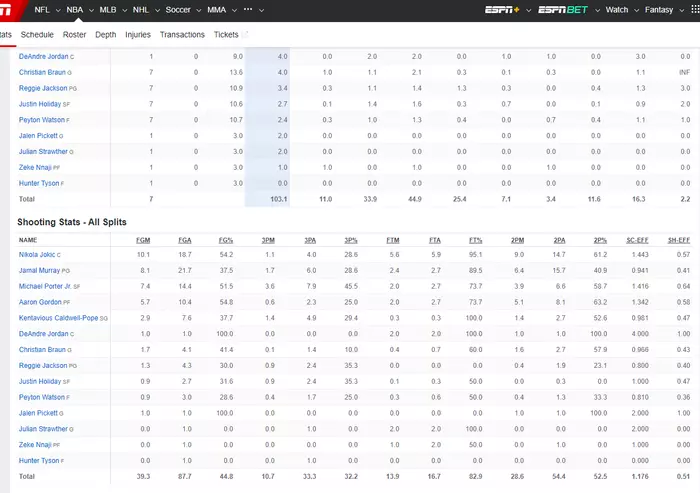Image resolution: width=700 pixels, height=493 pixels.
Task: Sort shooting stats by FG%
Action: (x=226, y=240)
